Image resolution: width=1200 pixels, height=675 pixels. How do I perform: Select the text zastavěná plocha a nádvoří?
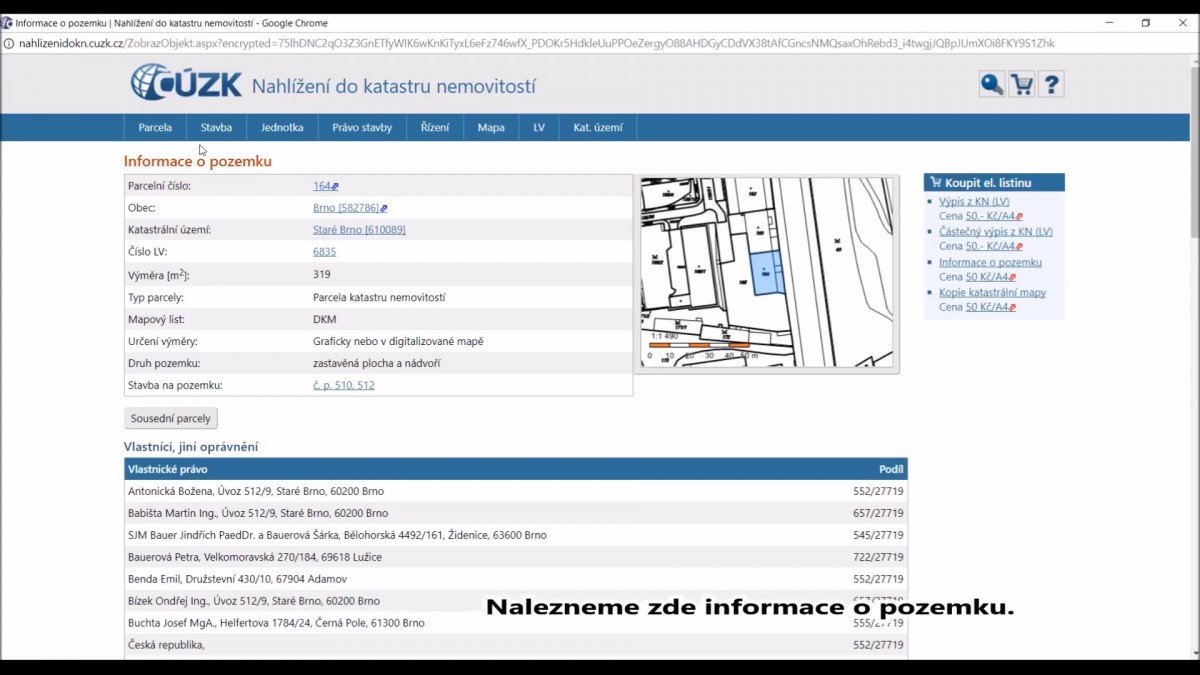376,363
